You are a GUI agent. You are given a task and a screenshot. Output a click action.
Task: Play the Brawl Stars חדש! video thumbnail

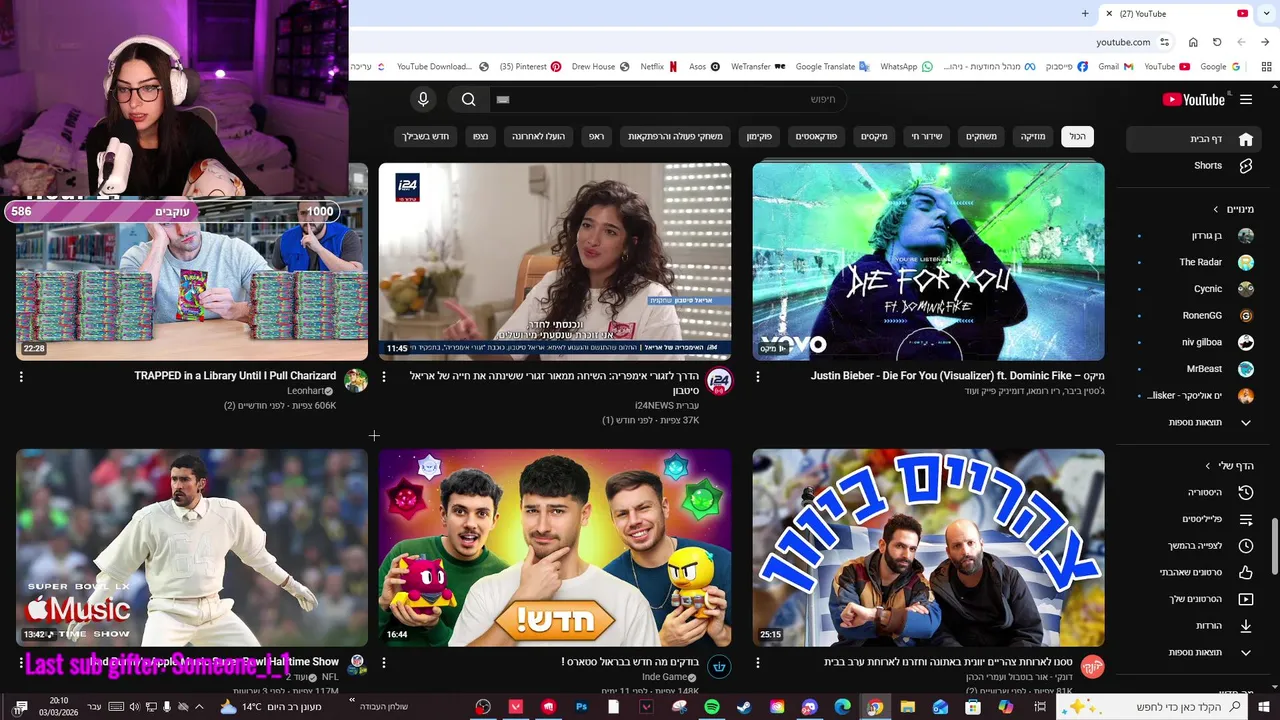tap(555, 547)
